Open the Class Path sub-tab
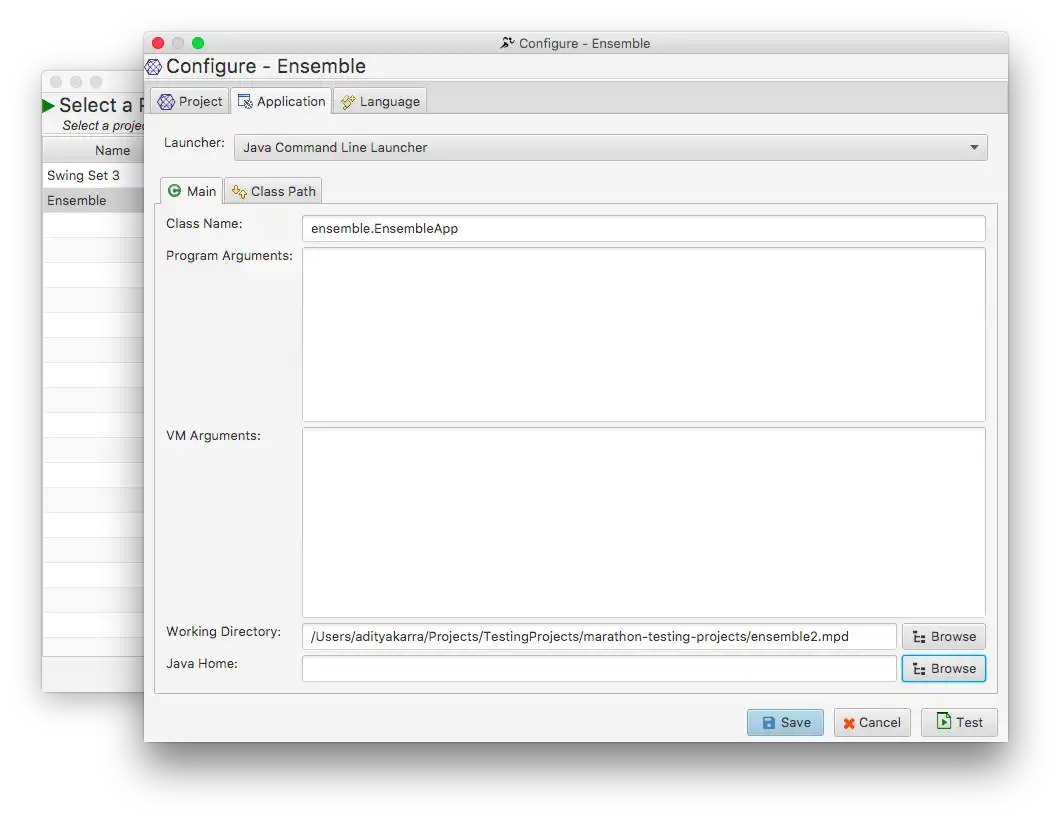Screen dimensions: 1064x822 pos(273,191)
